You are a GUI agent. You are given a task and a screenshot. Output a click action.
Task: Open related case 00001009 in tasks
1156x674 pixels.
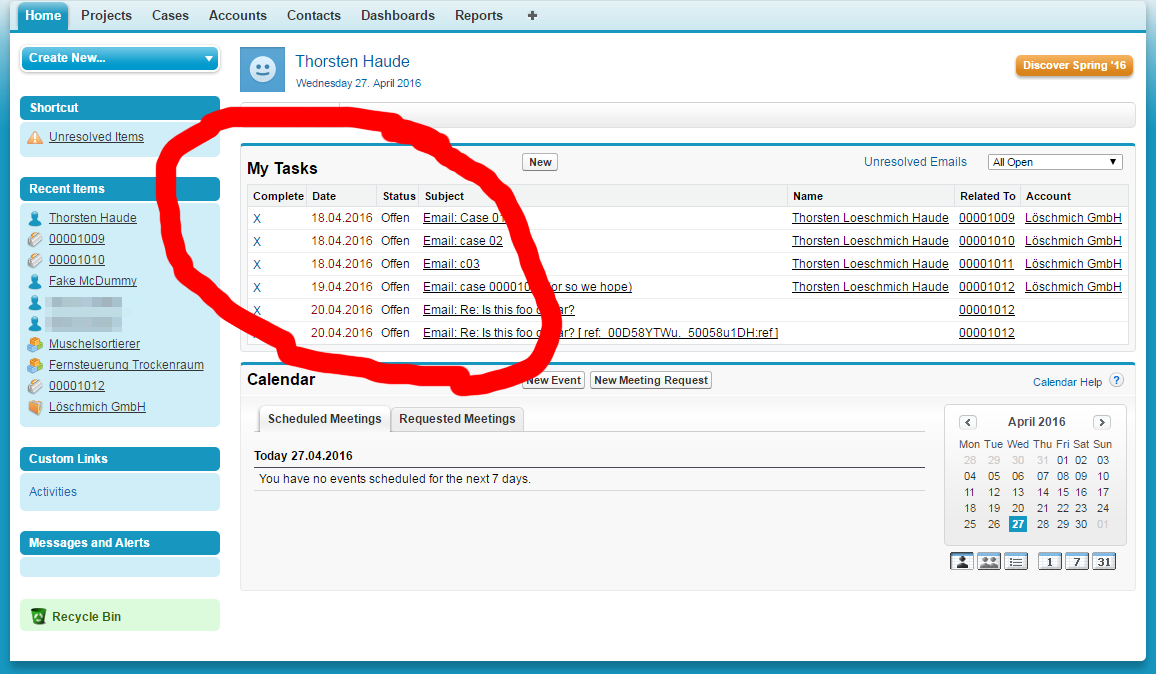986,218
